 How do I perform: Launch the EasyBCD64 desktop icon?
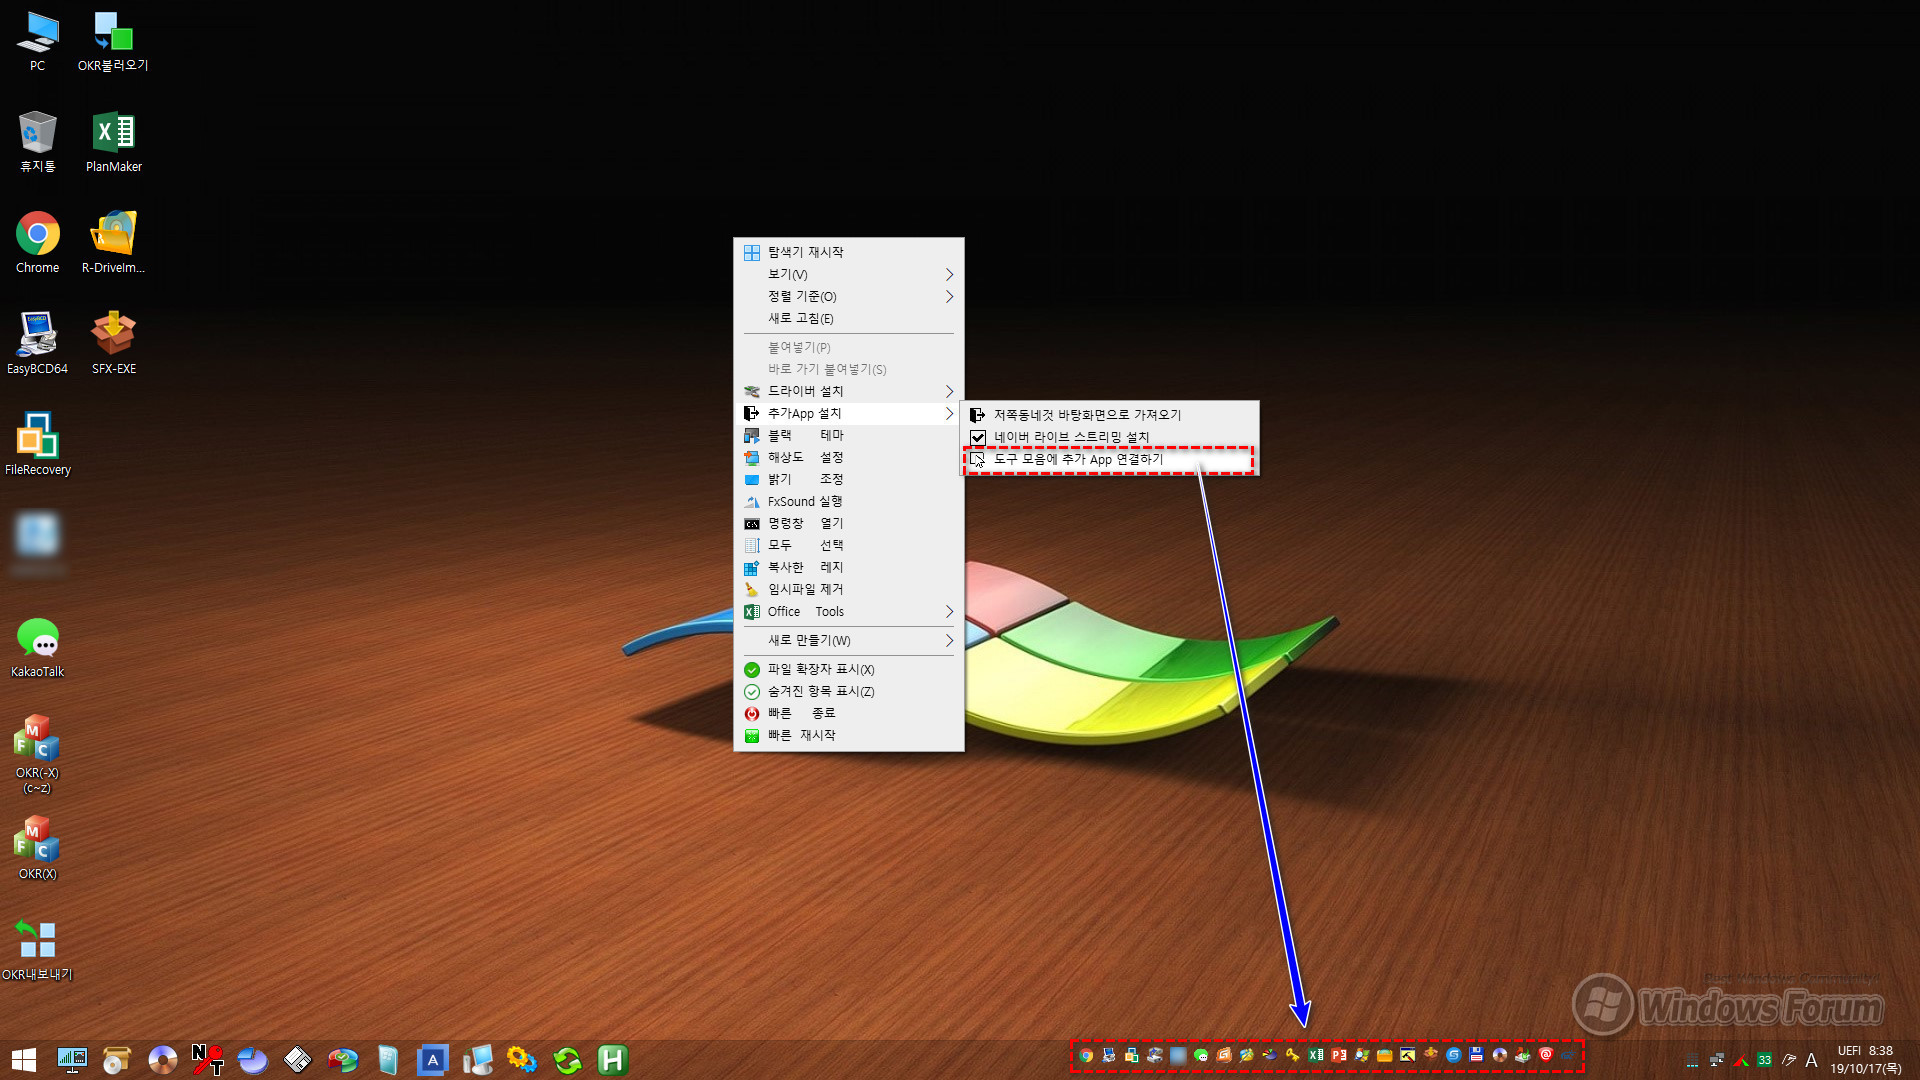coord(37,344)
